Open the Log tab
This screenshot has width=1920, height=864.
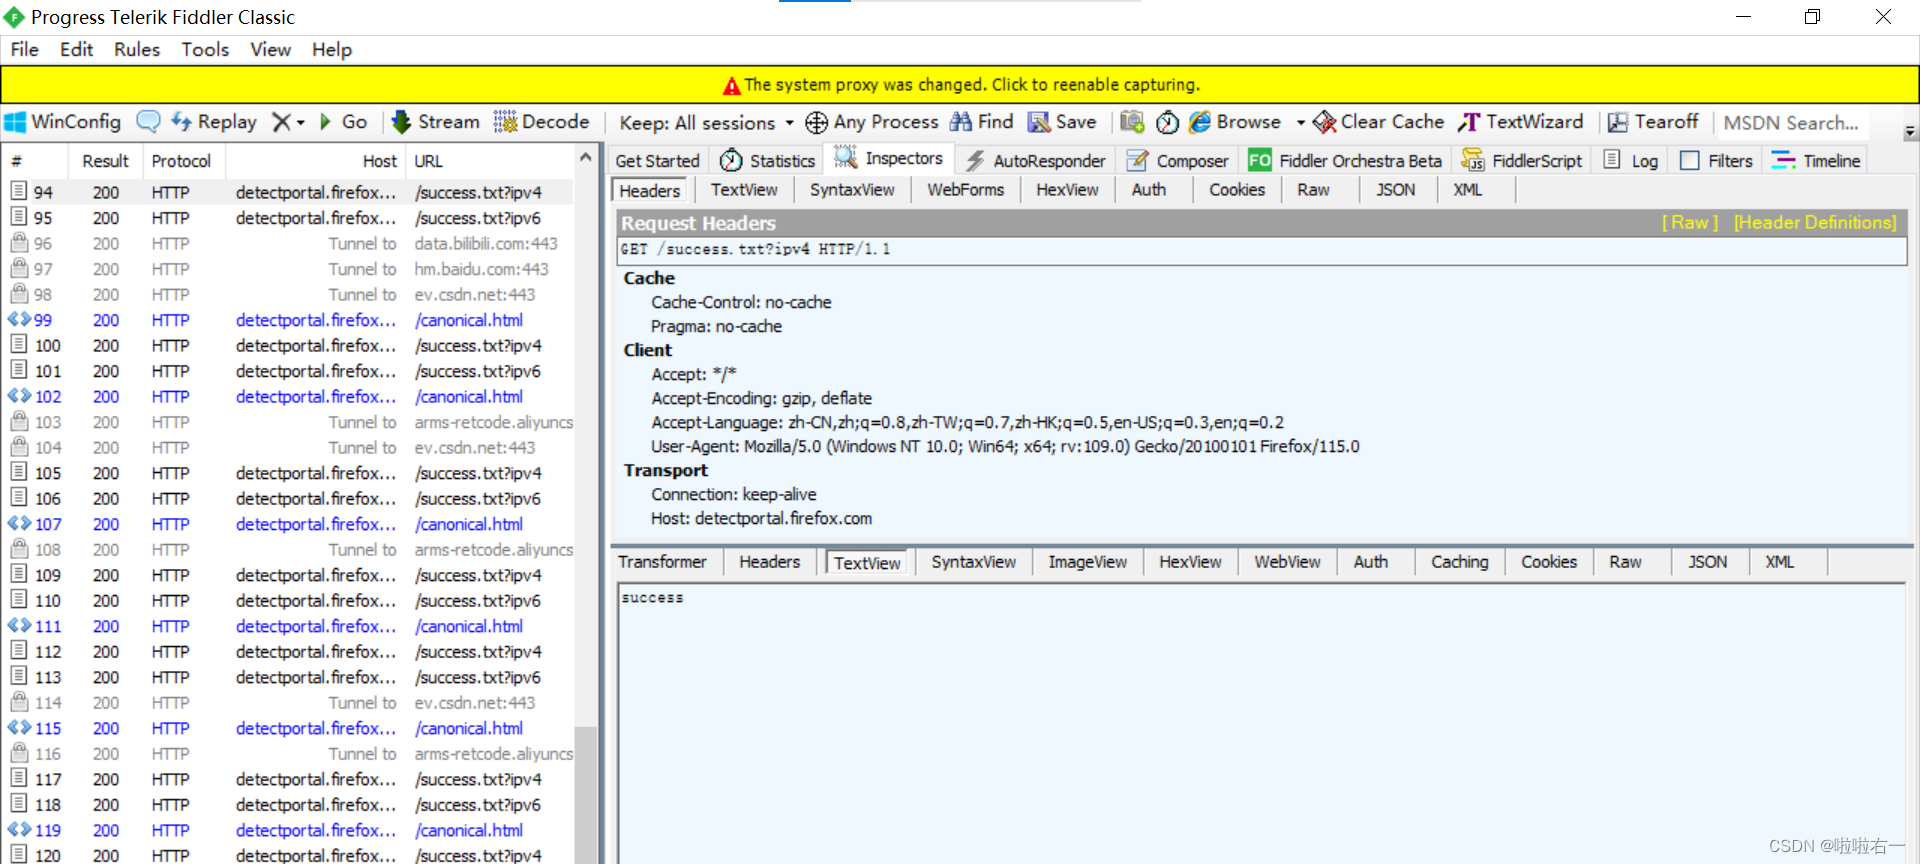coord(1631,161)
